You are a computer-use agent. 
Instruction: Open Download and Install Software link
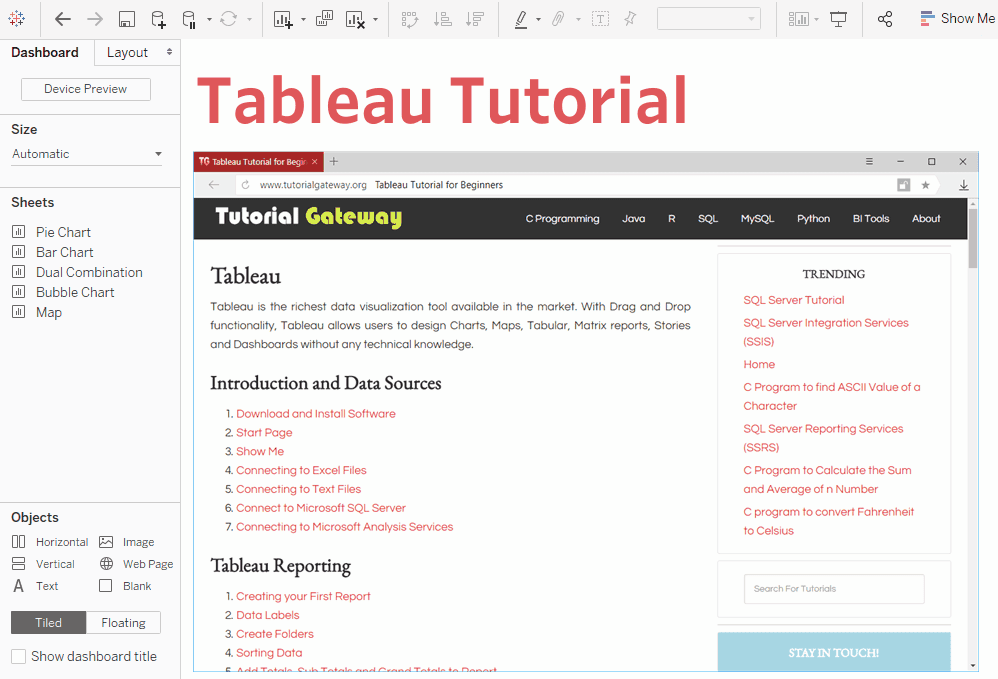(x=316, y=414)
